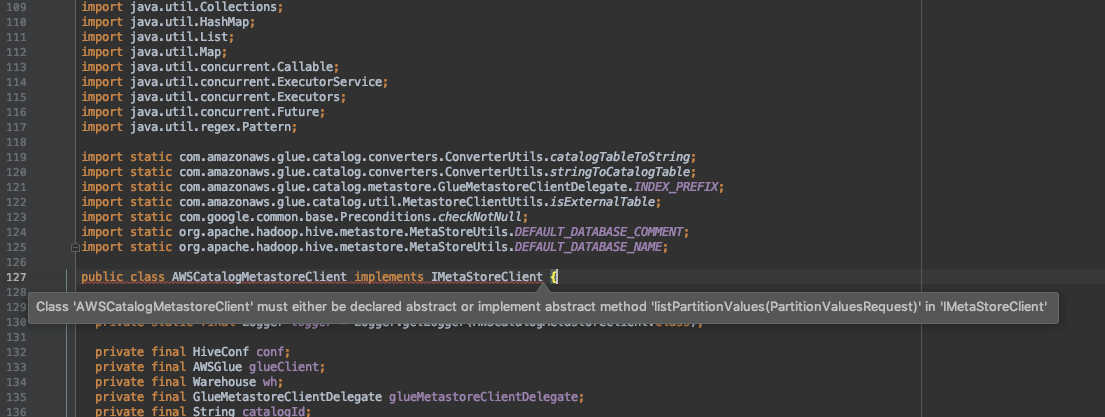The width and height of the screenshot is (1105, 417).
Task: Click 'String' type on line 136
Action: click(214, 412)
